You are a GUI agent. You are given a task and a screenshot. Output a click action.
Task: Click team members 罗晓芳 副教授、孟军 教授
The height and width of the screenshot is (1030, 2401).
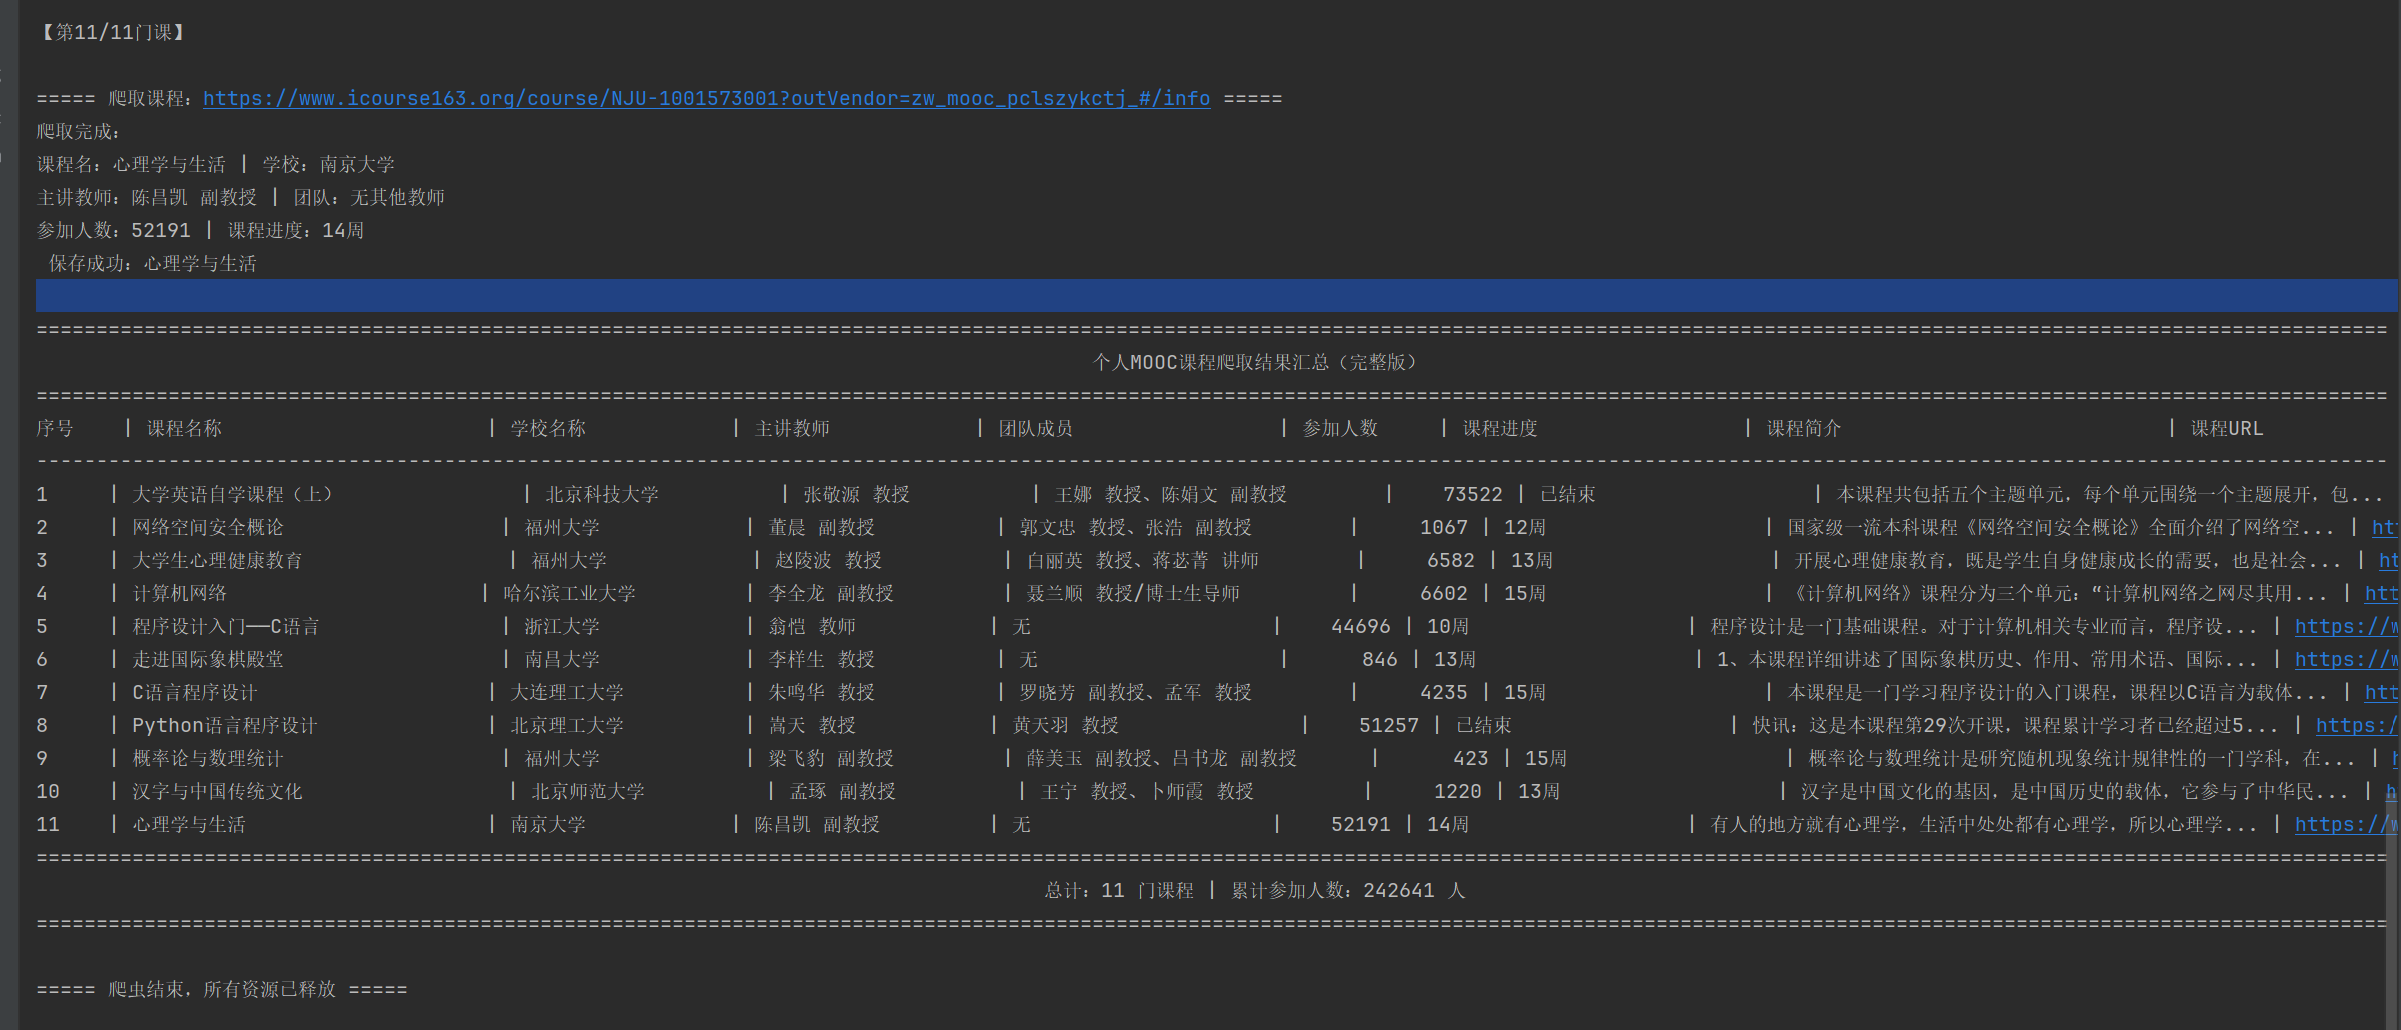click(x=1135, y=692)
